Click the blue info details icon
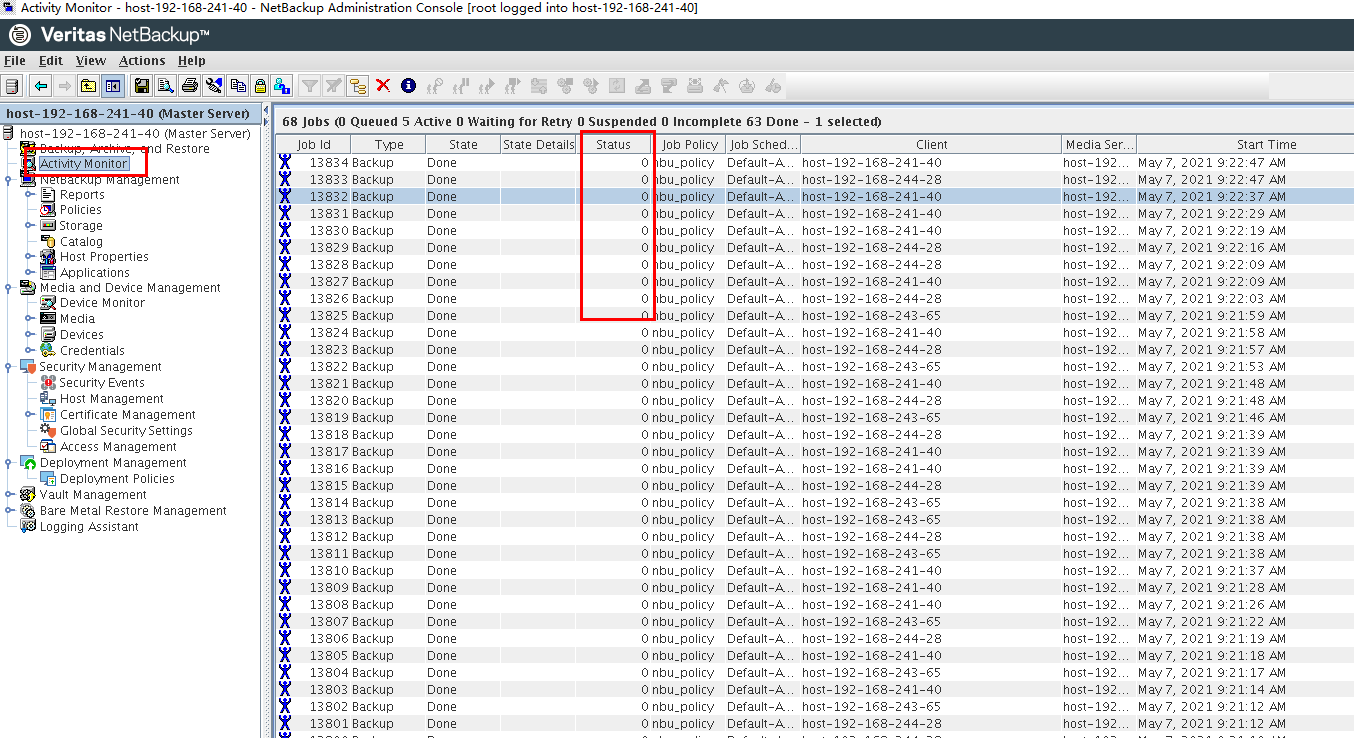1354x738 pixels. (408, 86)
